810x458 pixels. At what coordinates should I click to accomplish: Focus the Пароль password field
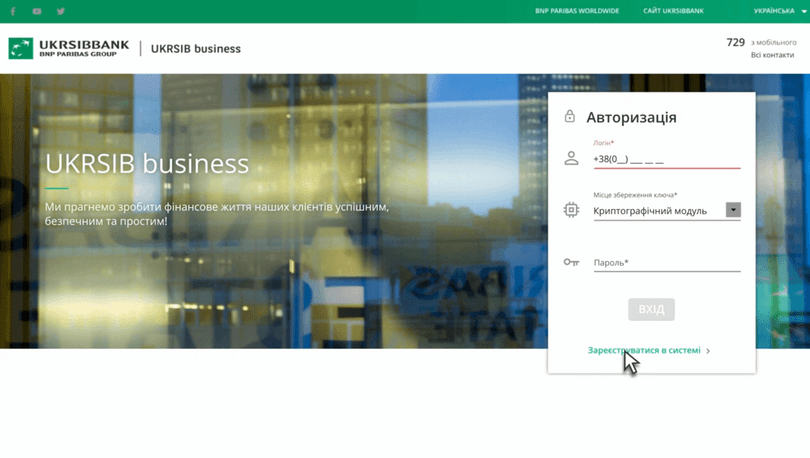[x=666, y=263]
